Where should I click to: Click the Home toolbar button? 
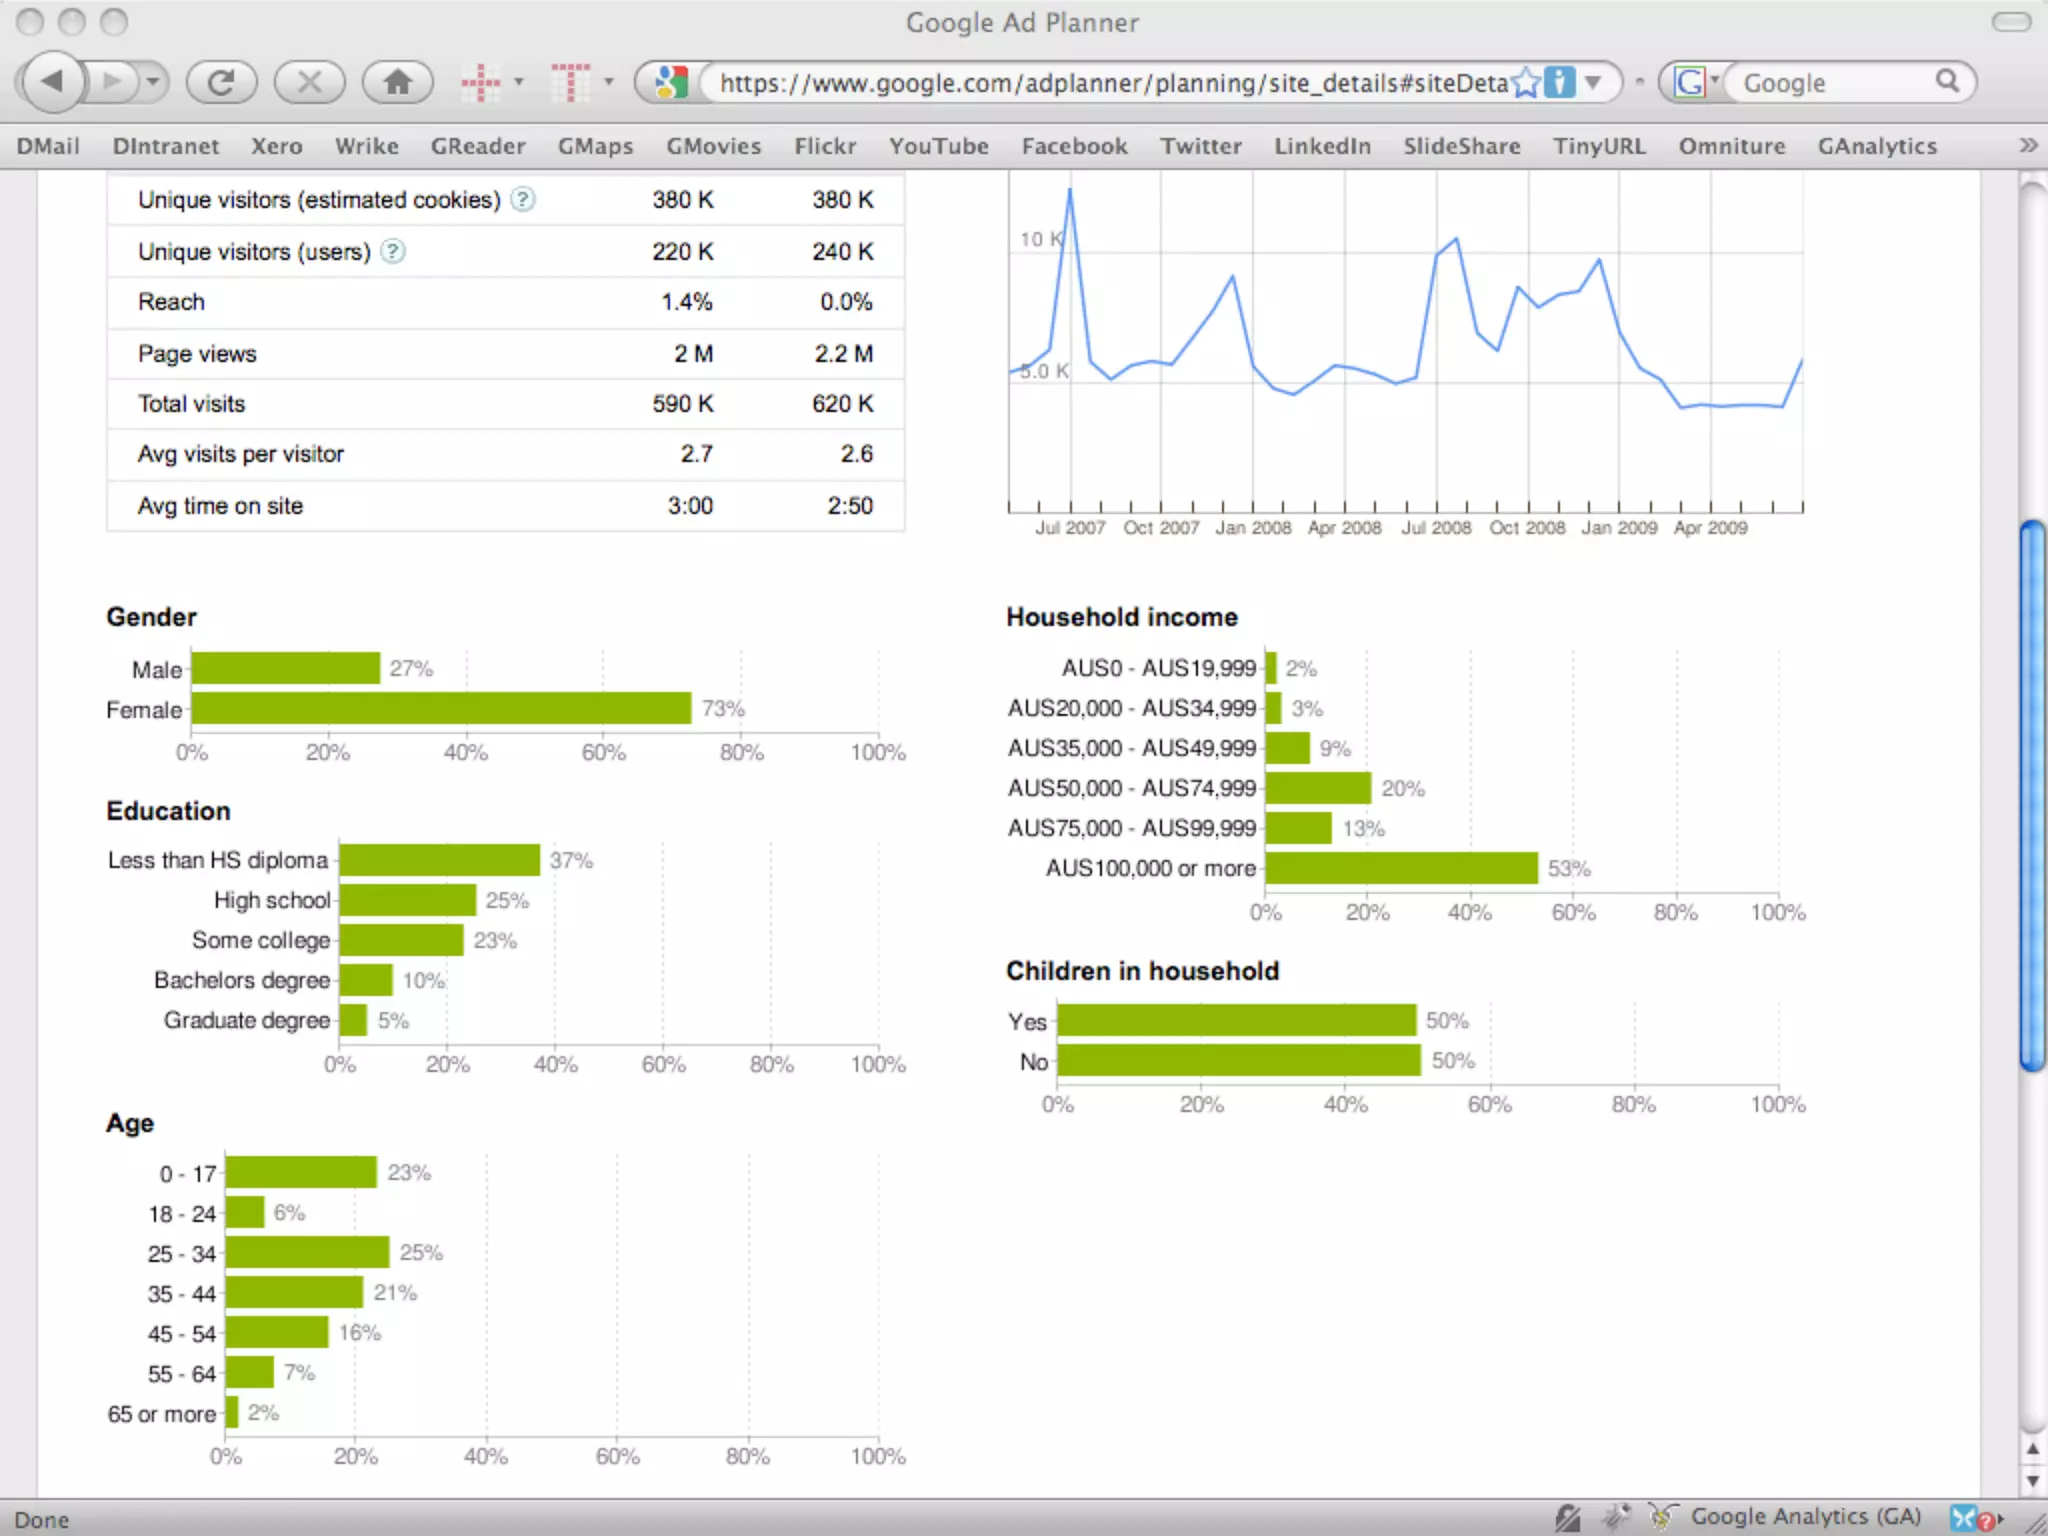point(397,82)
